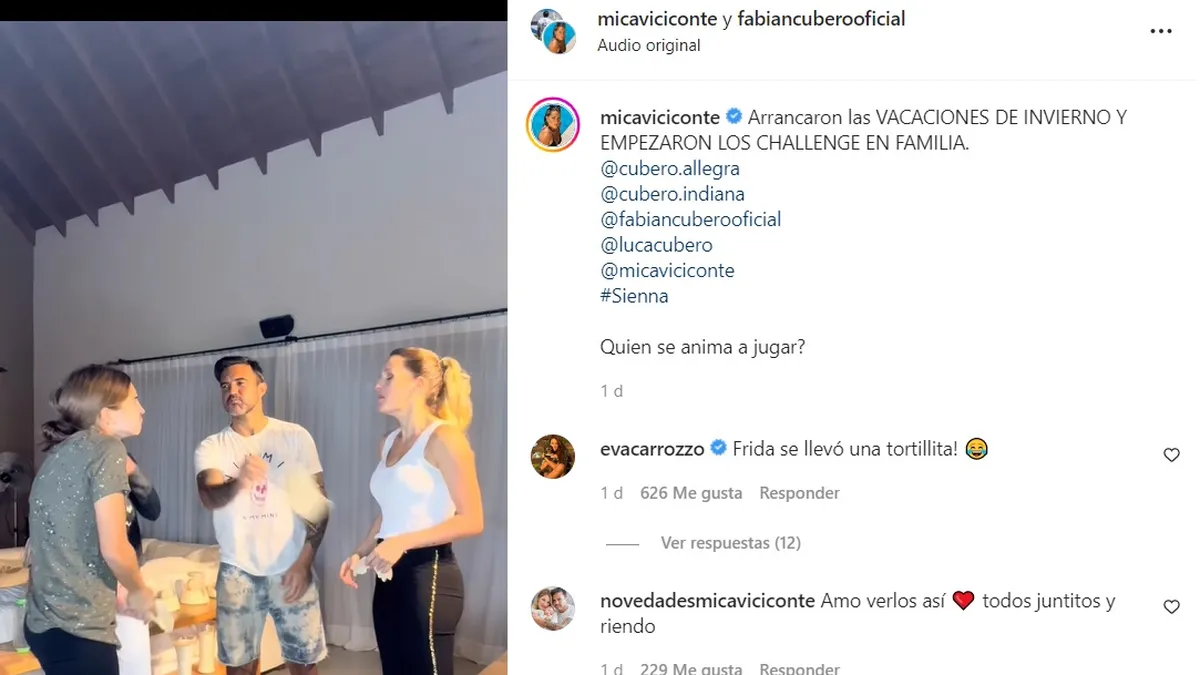Open @fabiancuberooficial mention in caption

[x=690, y=219]
